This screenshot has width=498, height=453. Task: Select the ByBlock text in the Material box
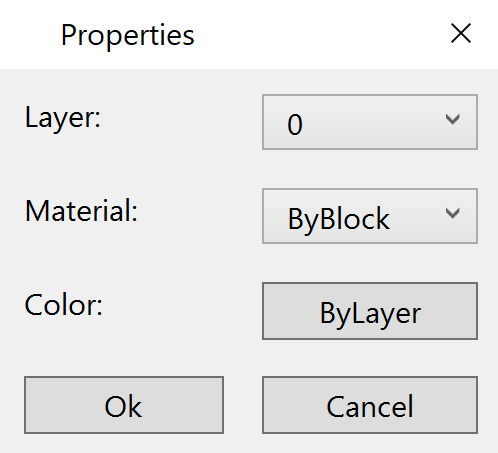pos(339,219)
